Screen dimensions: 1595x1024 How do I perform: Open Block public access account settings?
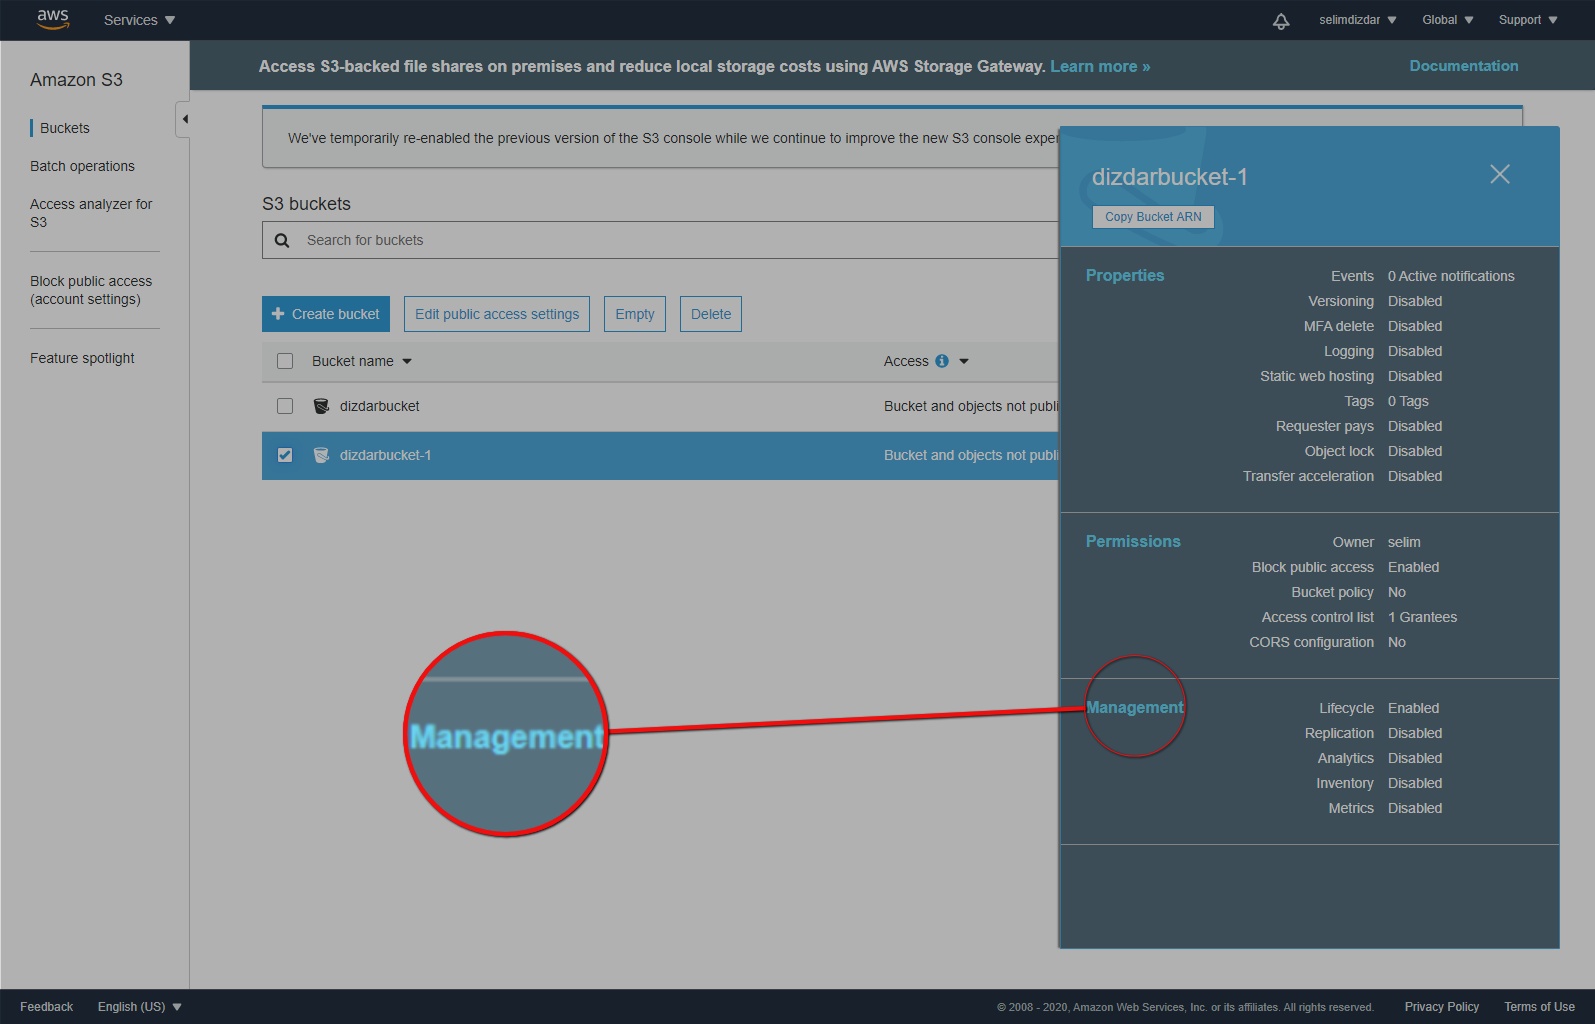[91, 290]
